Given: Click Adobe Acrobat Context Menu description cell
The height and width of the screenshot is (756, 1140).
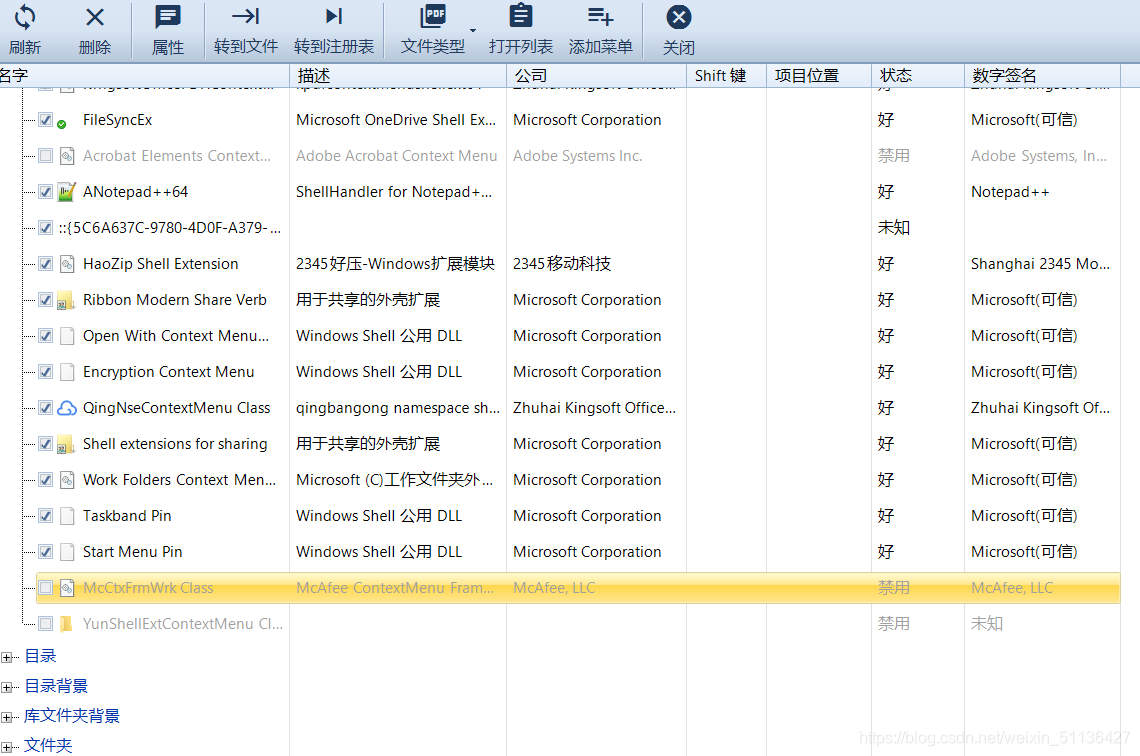Looking at the screenshot, I should 396,156.
